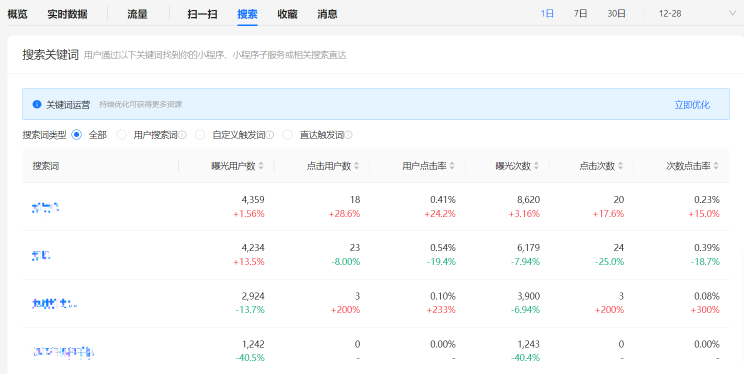Viewport: 744px width, 374px height.
Task: Click the info icon next to 自定义触发词
Action: 270,135
